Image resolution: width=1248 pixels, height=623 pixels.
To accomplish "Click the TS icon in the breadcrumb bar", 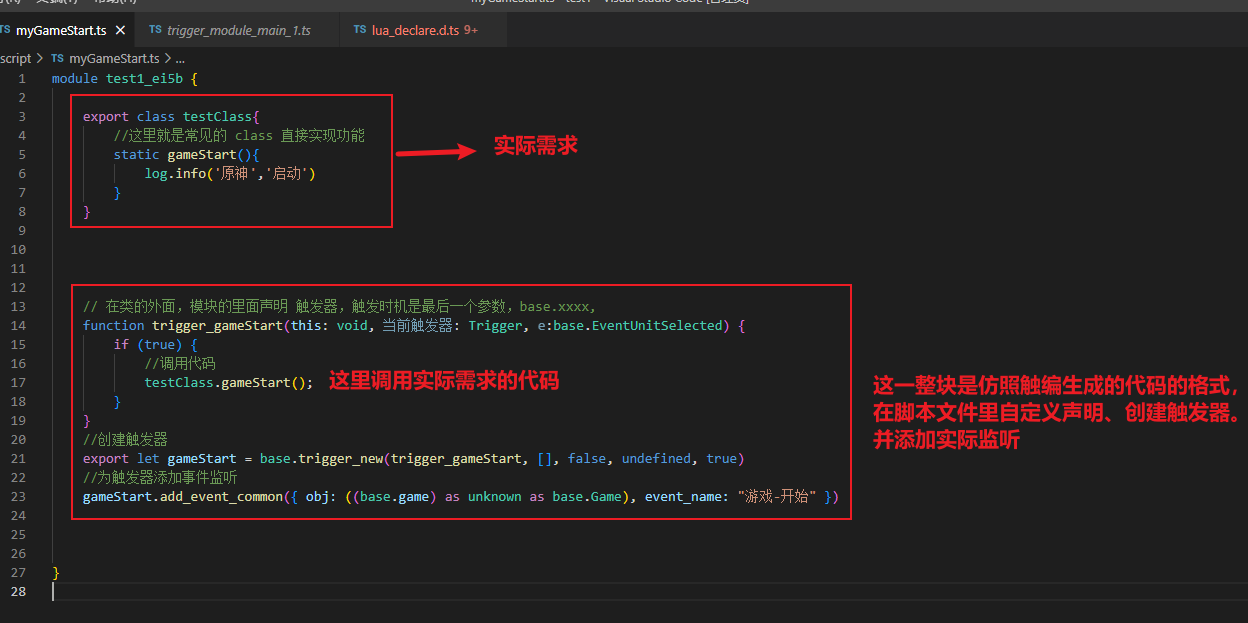I will pos(57,58).
